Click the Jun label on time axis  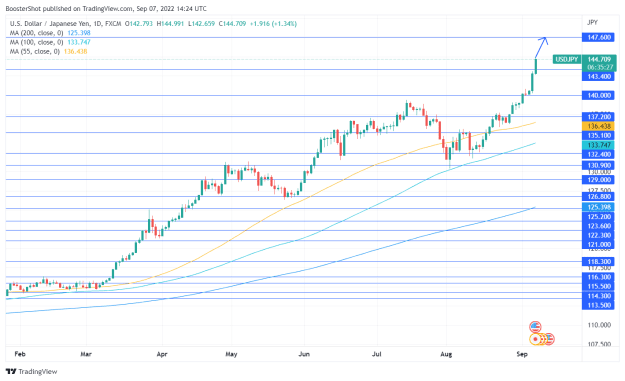304,354
